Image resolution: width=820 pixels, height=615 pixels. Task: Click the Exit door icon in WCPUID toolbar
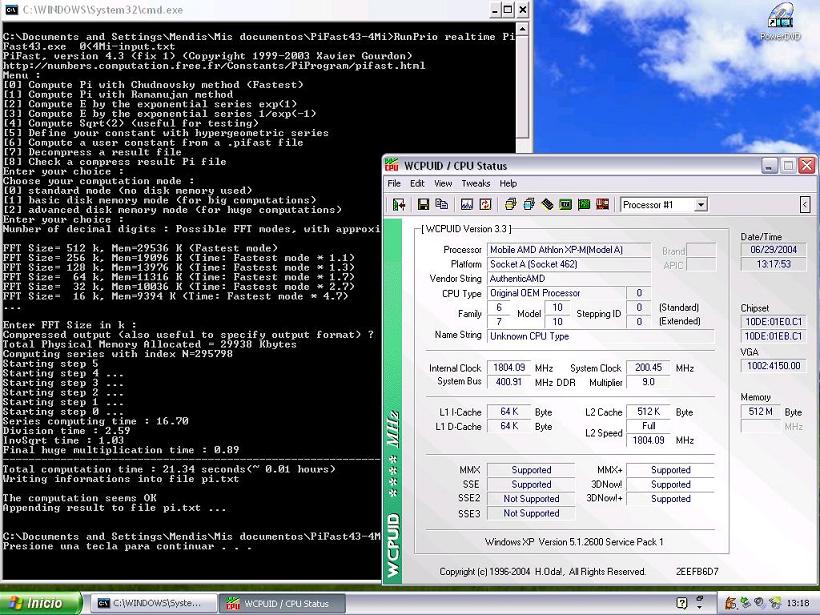[x=399, y=205]
